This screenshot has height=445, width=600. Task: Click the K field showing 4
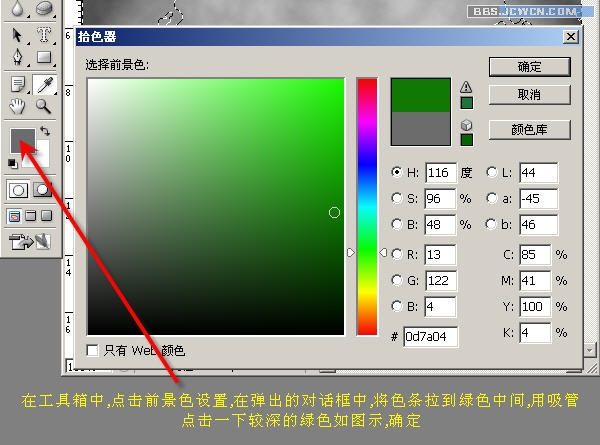point(535,333)
